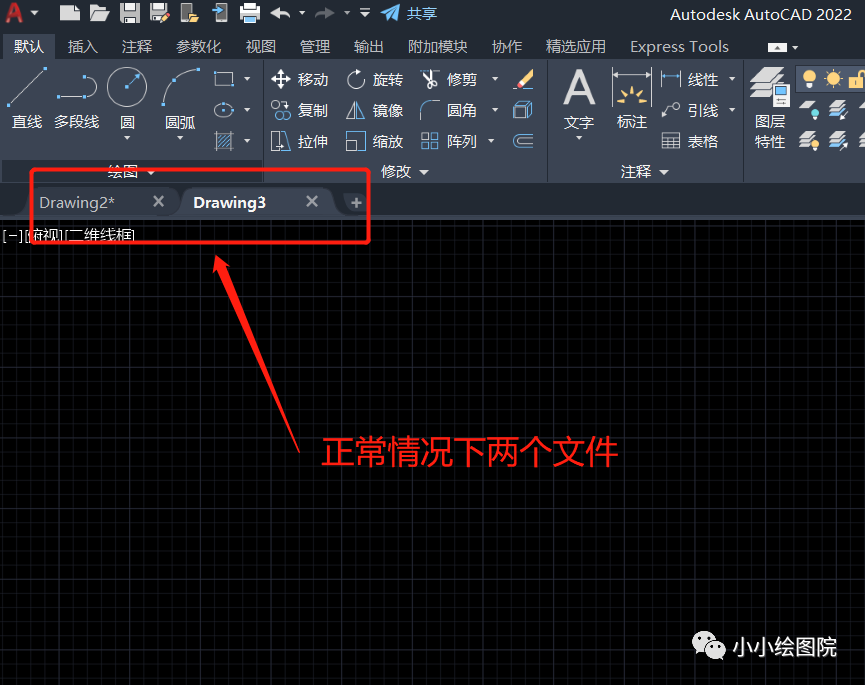Select the Arc tool (圆弧)

point(180,98)
